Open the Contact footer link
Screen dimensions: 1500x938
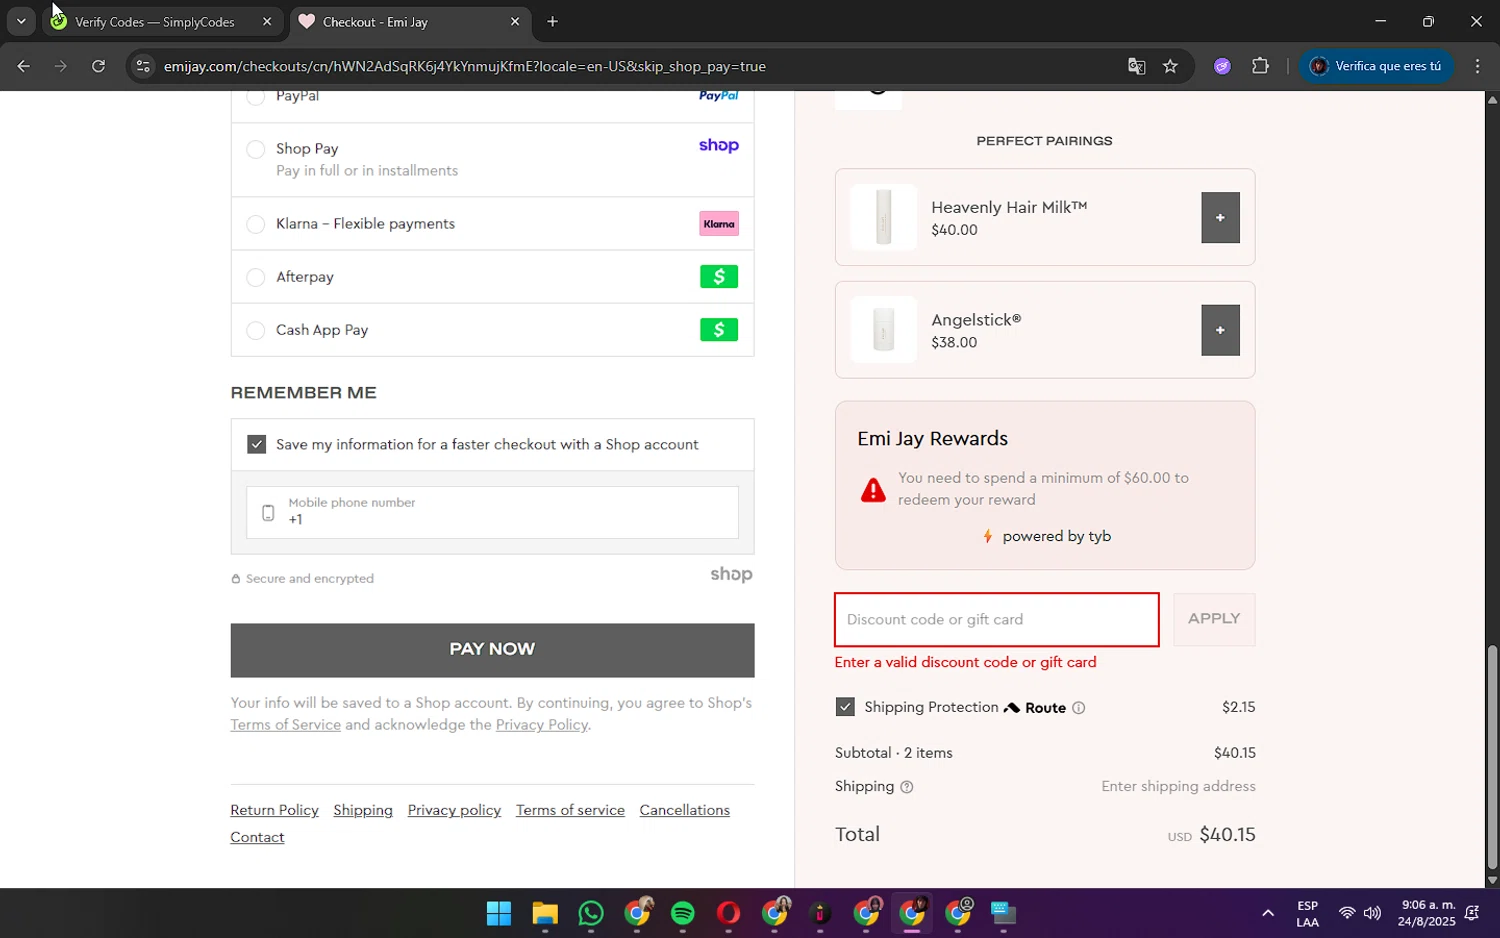click(x=257, y=837)
